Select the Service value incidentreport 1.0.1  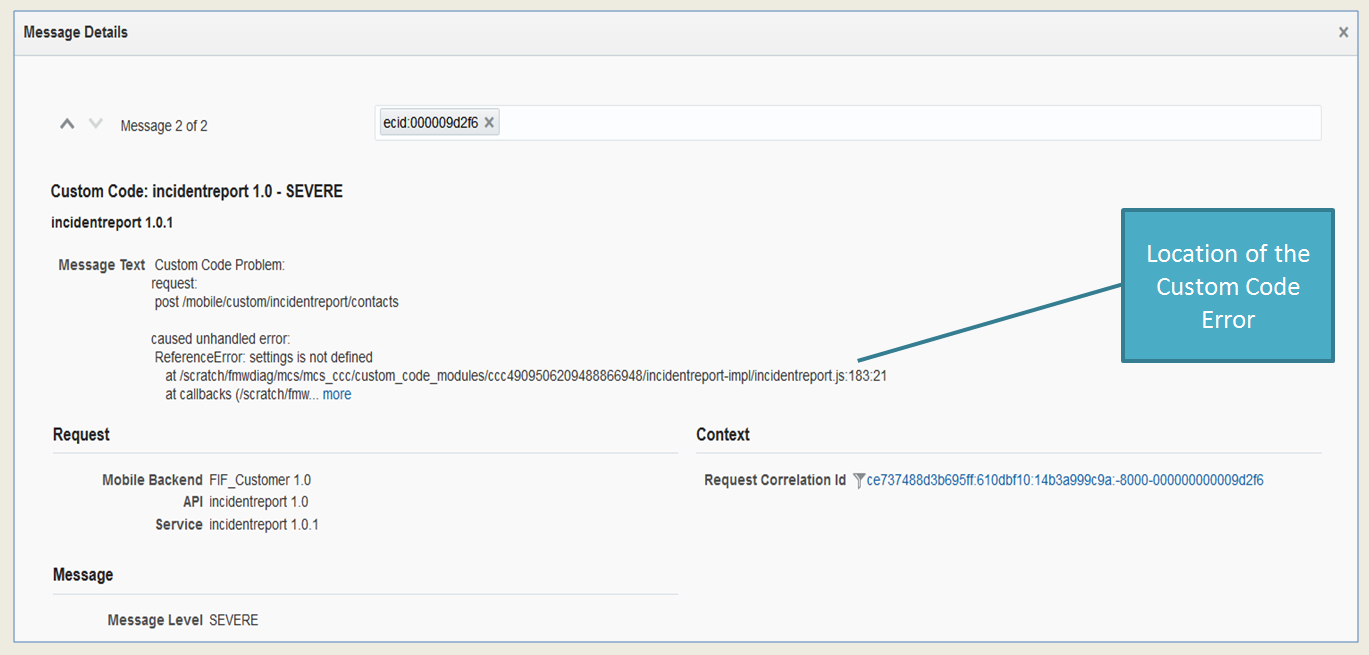[264, 524]
